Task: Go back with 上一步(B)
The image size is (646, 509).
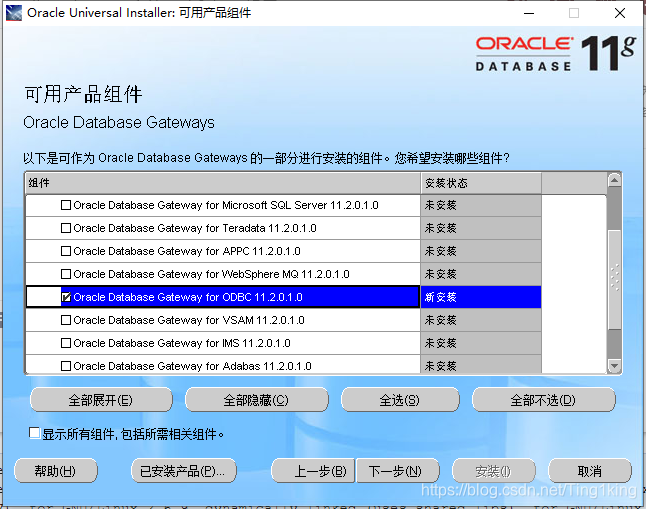Action: (x=313, y=471)
